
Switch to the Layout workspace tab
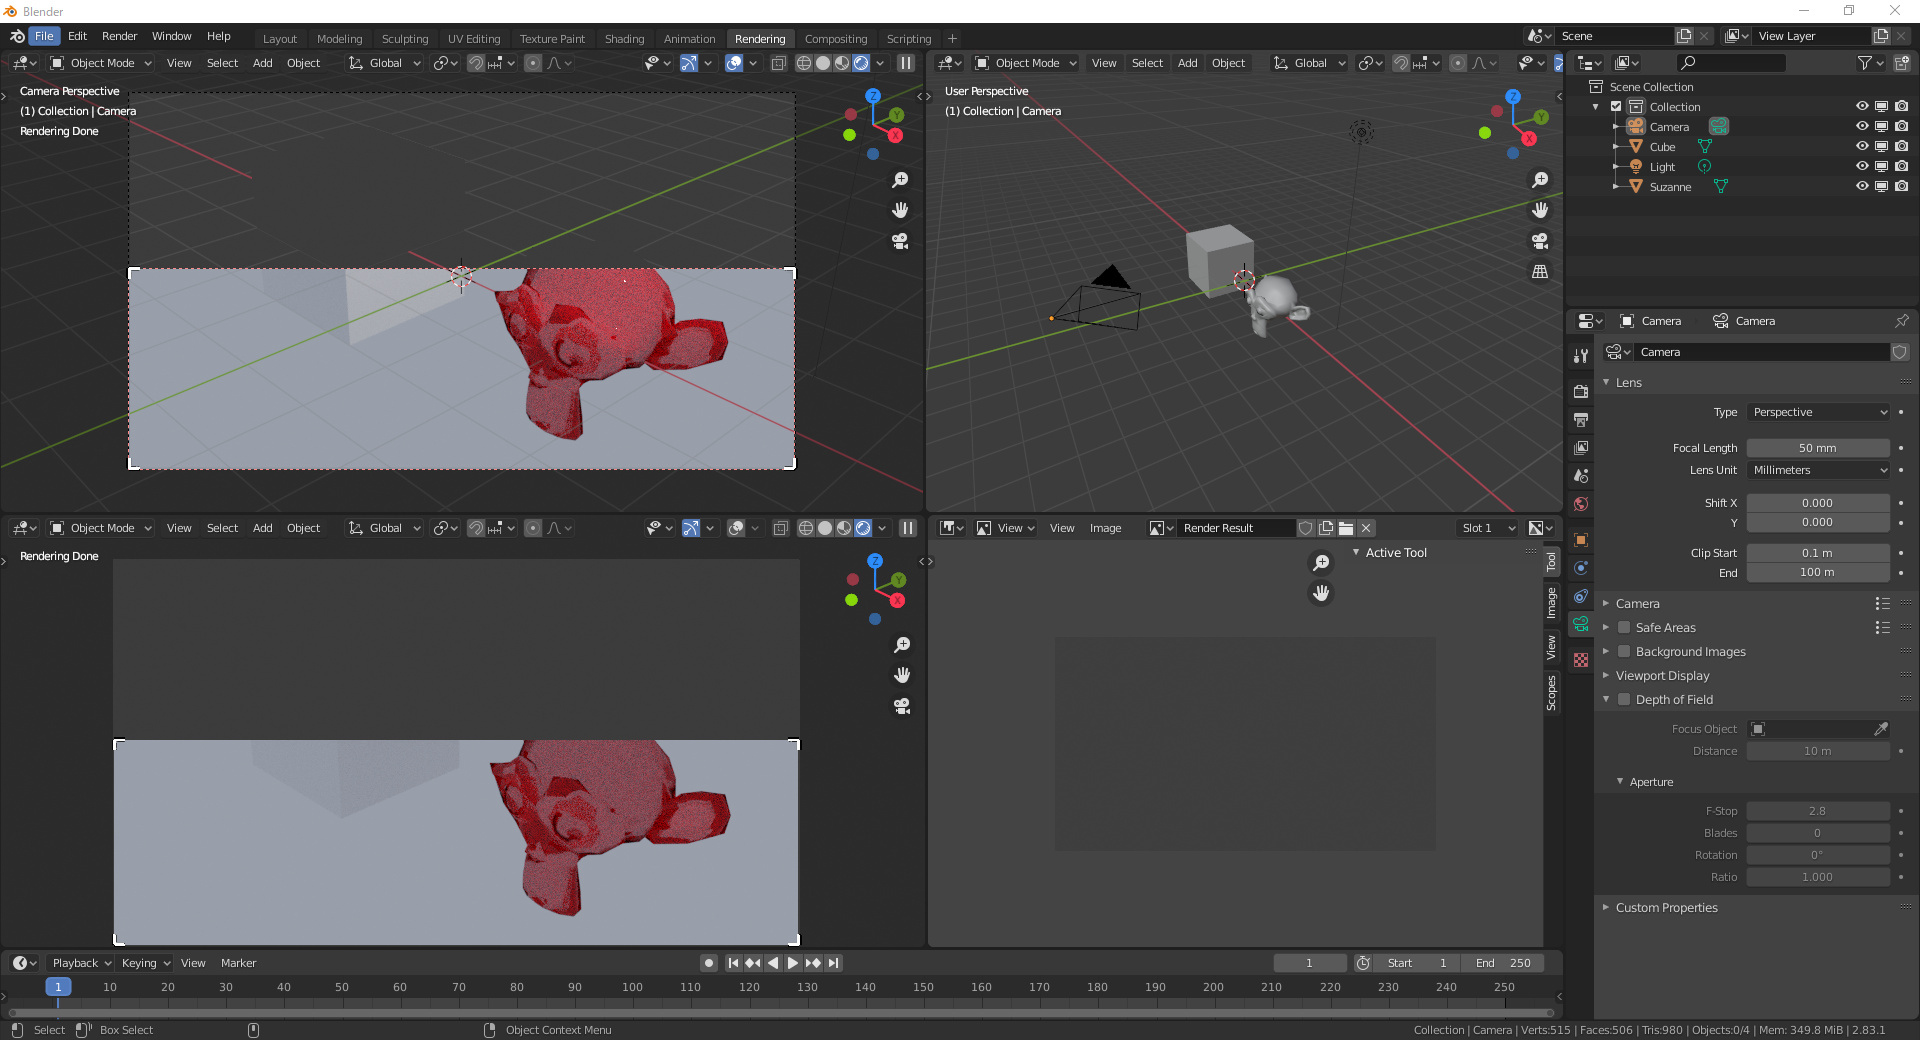[x=280, y=39]
